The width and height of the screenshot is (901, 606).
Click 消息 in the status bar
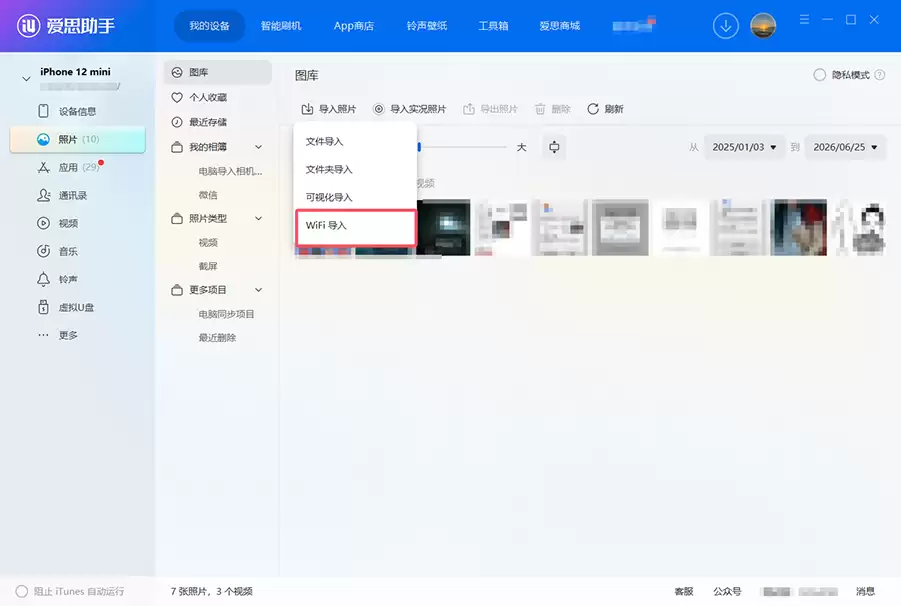coord(865,591)
